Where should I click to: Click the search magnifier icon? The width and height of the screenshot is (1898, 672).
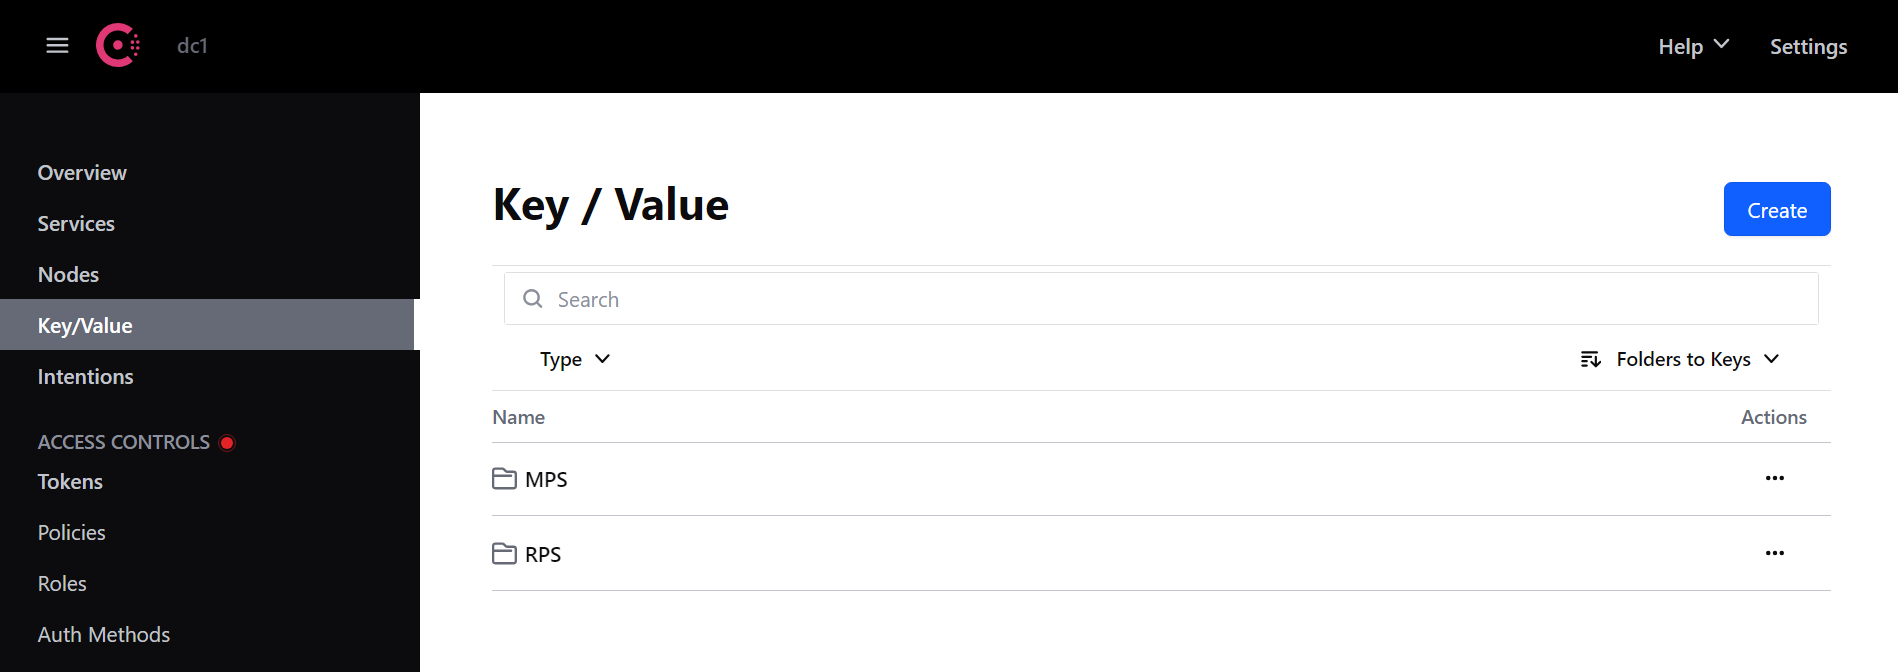click(533, 299)
